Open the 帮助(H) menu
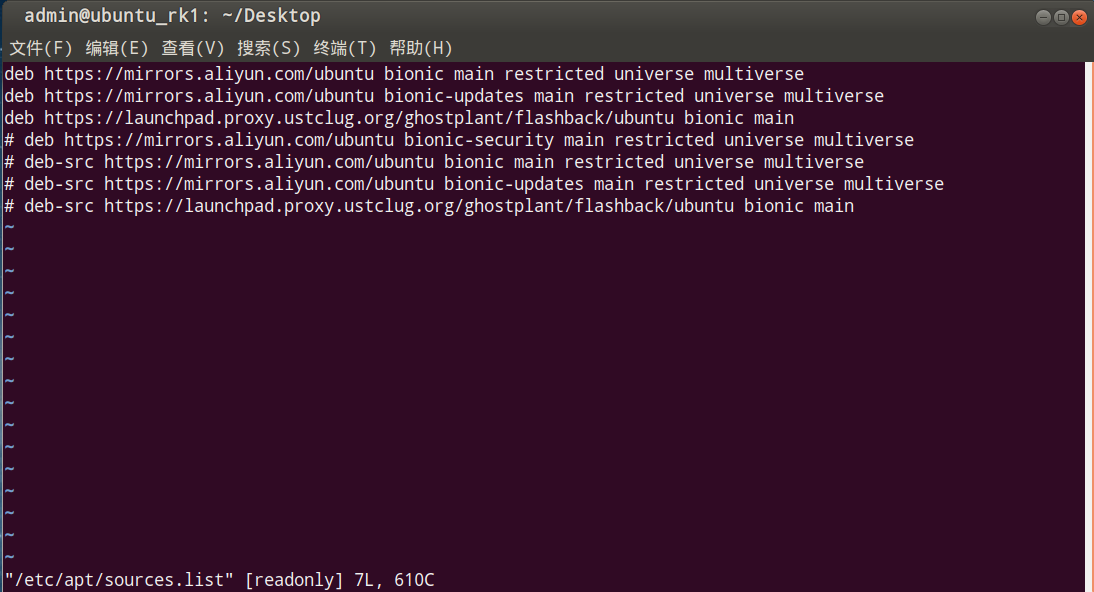This screenshot has width=1094, height=592. 421,48
